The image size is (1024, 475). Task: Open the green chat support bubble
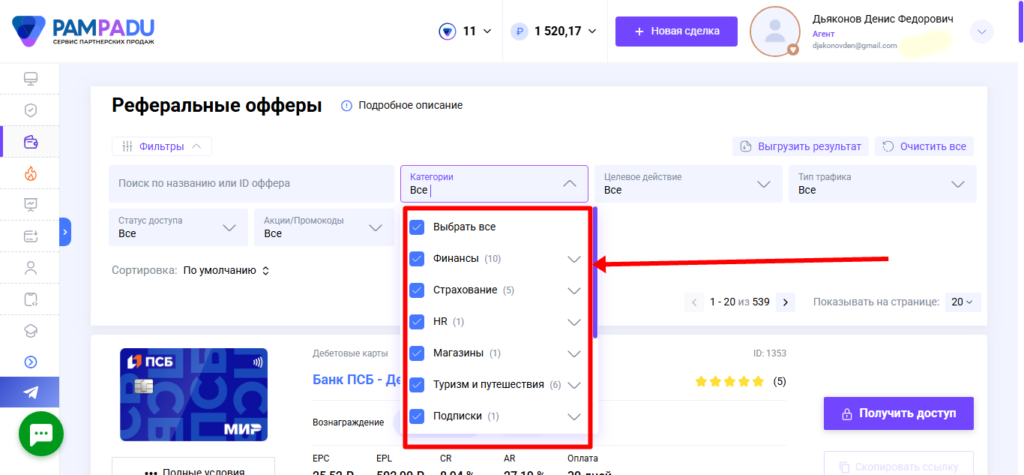click(41, 434)
